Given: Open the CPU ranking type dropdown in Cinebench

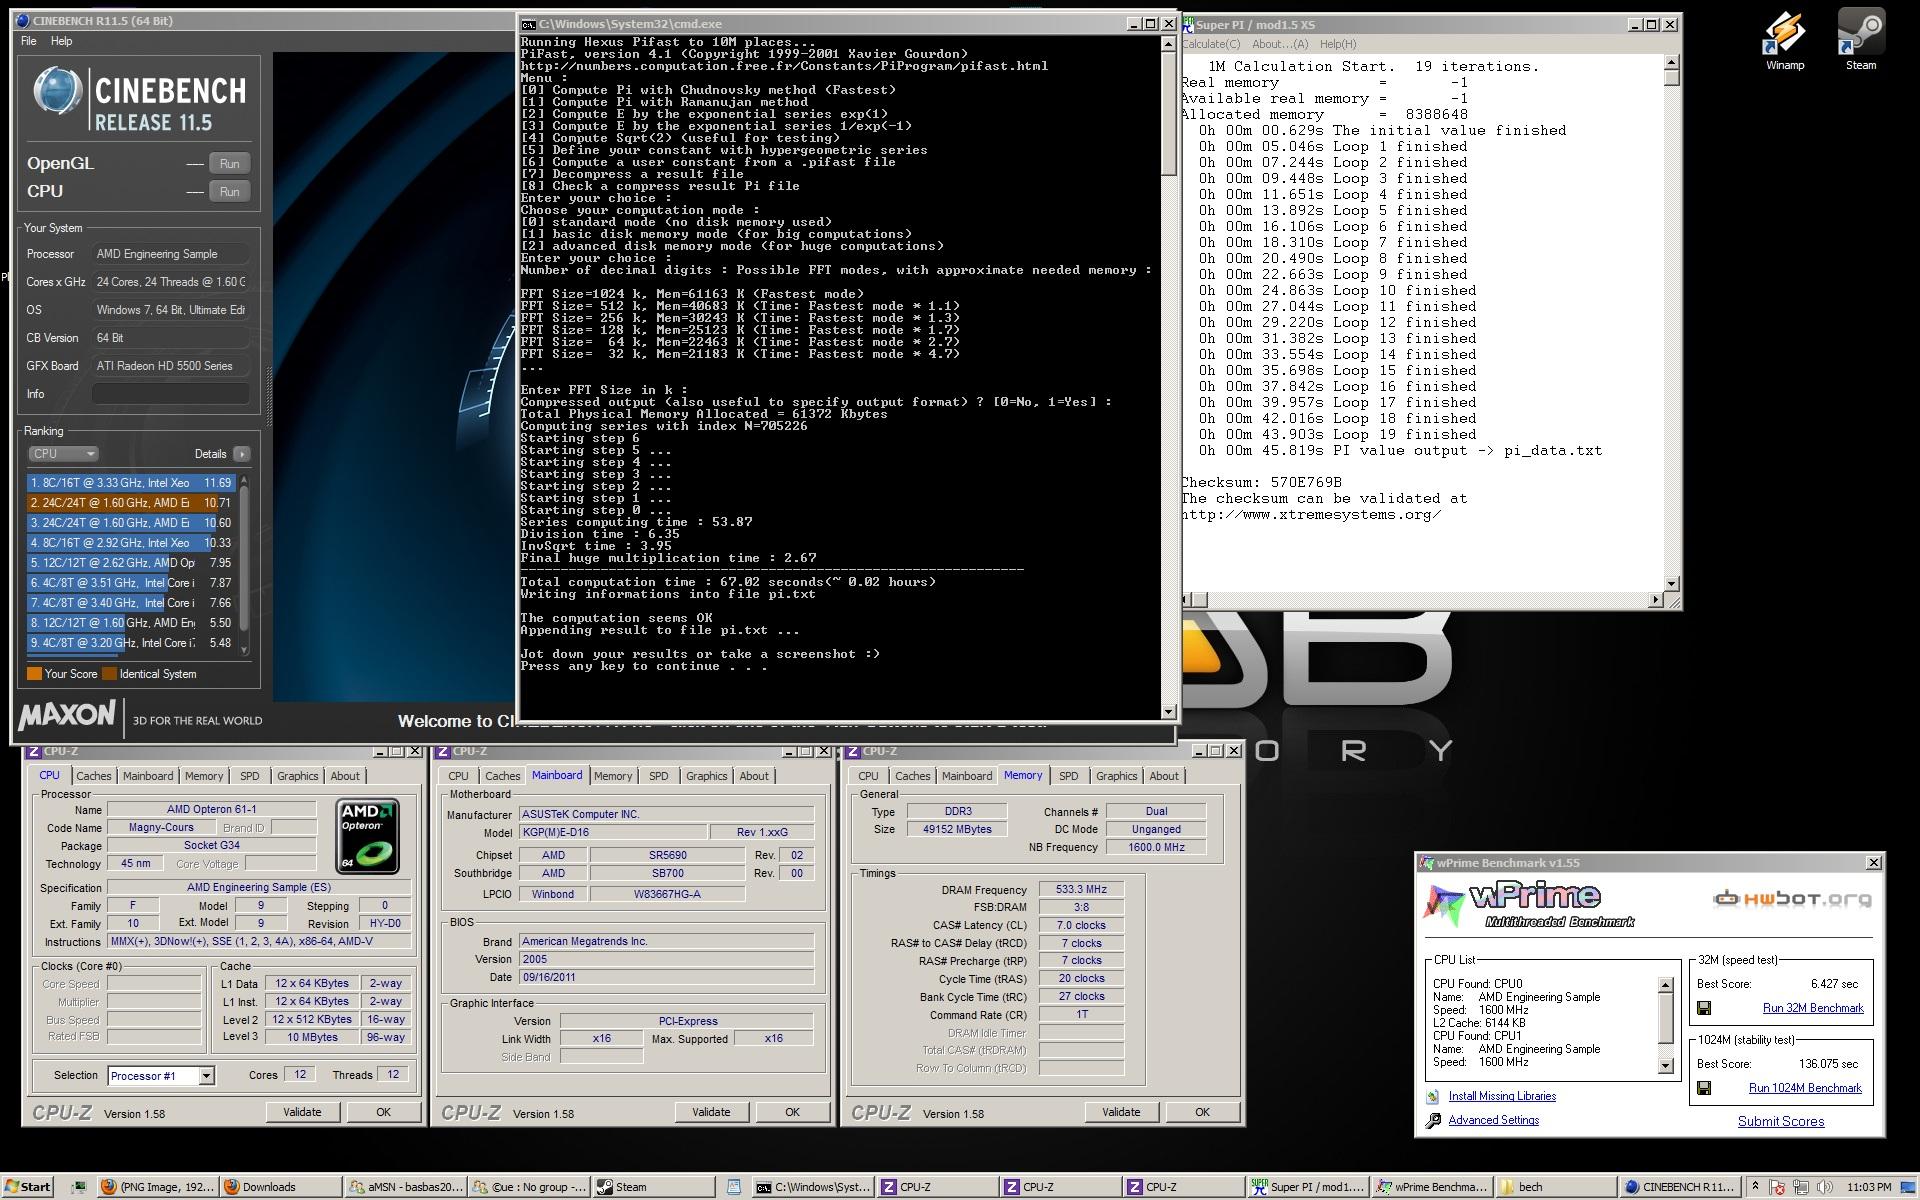Looking at the screenshot, I should (63, 454).
